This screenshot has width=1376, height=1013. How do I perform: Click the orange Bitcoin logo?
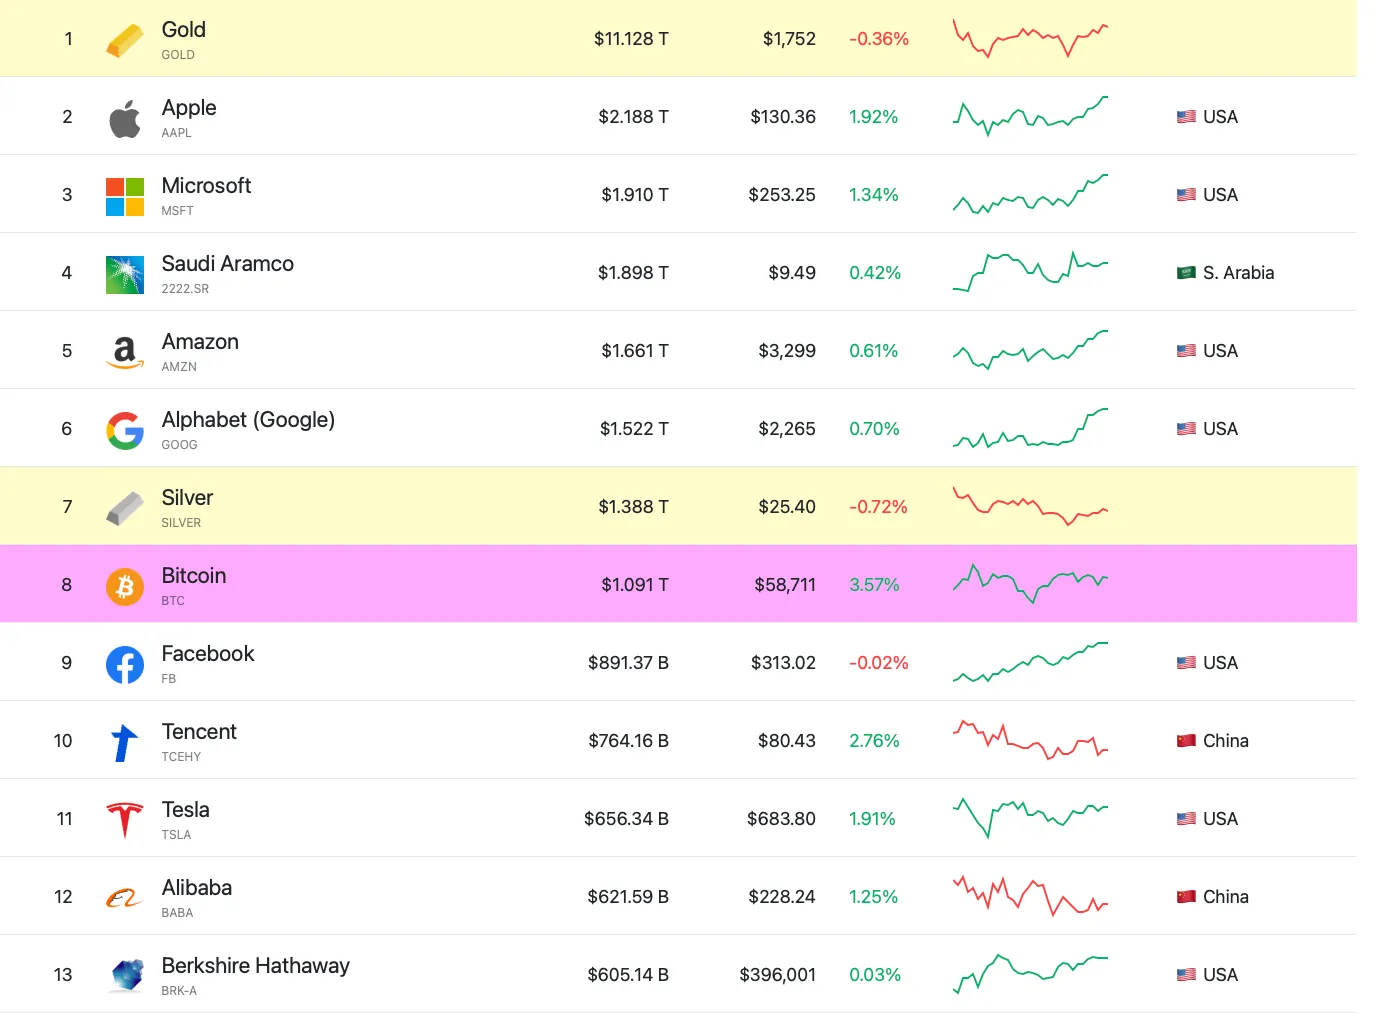click(x=125, y=587)
